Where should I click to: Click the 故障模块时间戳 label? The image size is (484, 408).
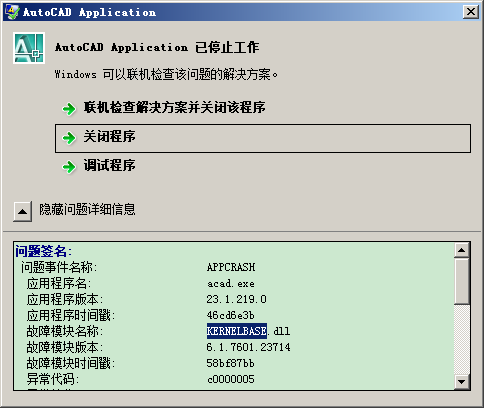point(71,363)
